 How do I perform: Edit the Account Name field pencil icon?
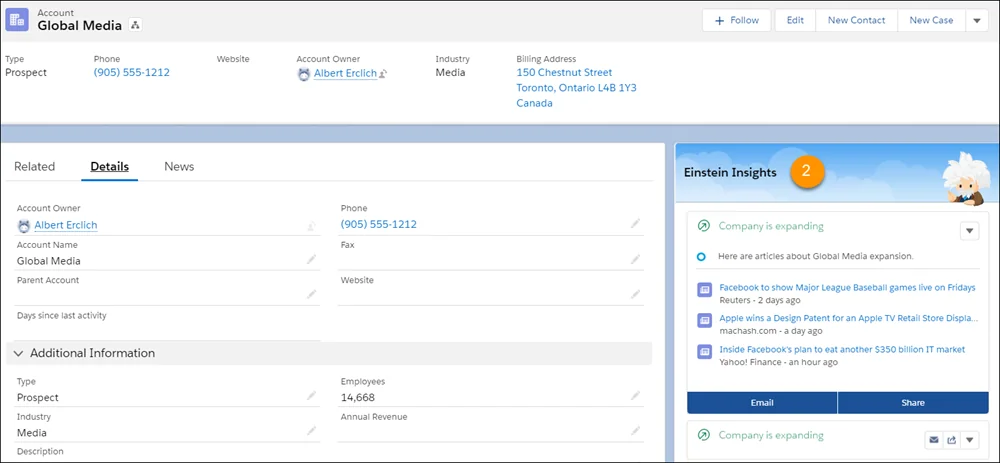tap(311, 259)
